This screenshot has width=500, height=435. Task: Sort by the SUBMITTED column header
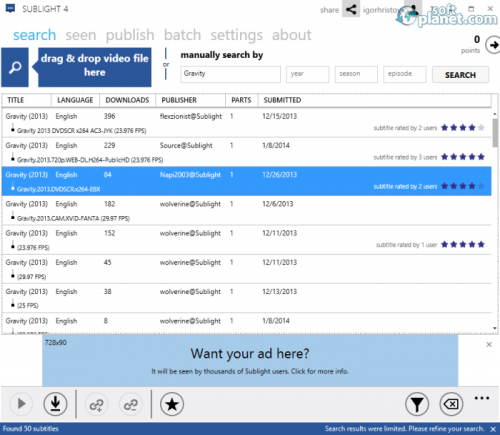[x=374, y=100]
